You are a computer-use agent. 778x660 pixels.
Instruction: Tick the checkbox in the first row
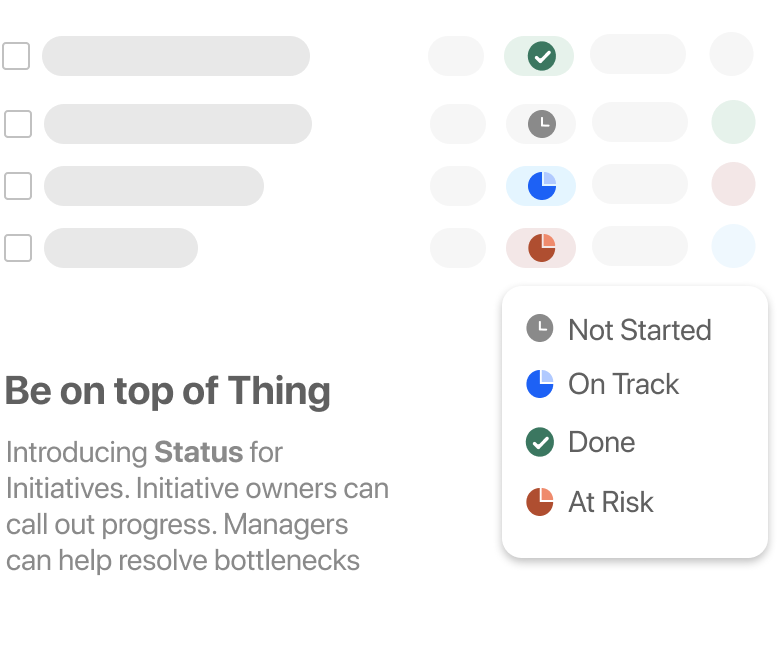(16, 56)
